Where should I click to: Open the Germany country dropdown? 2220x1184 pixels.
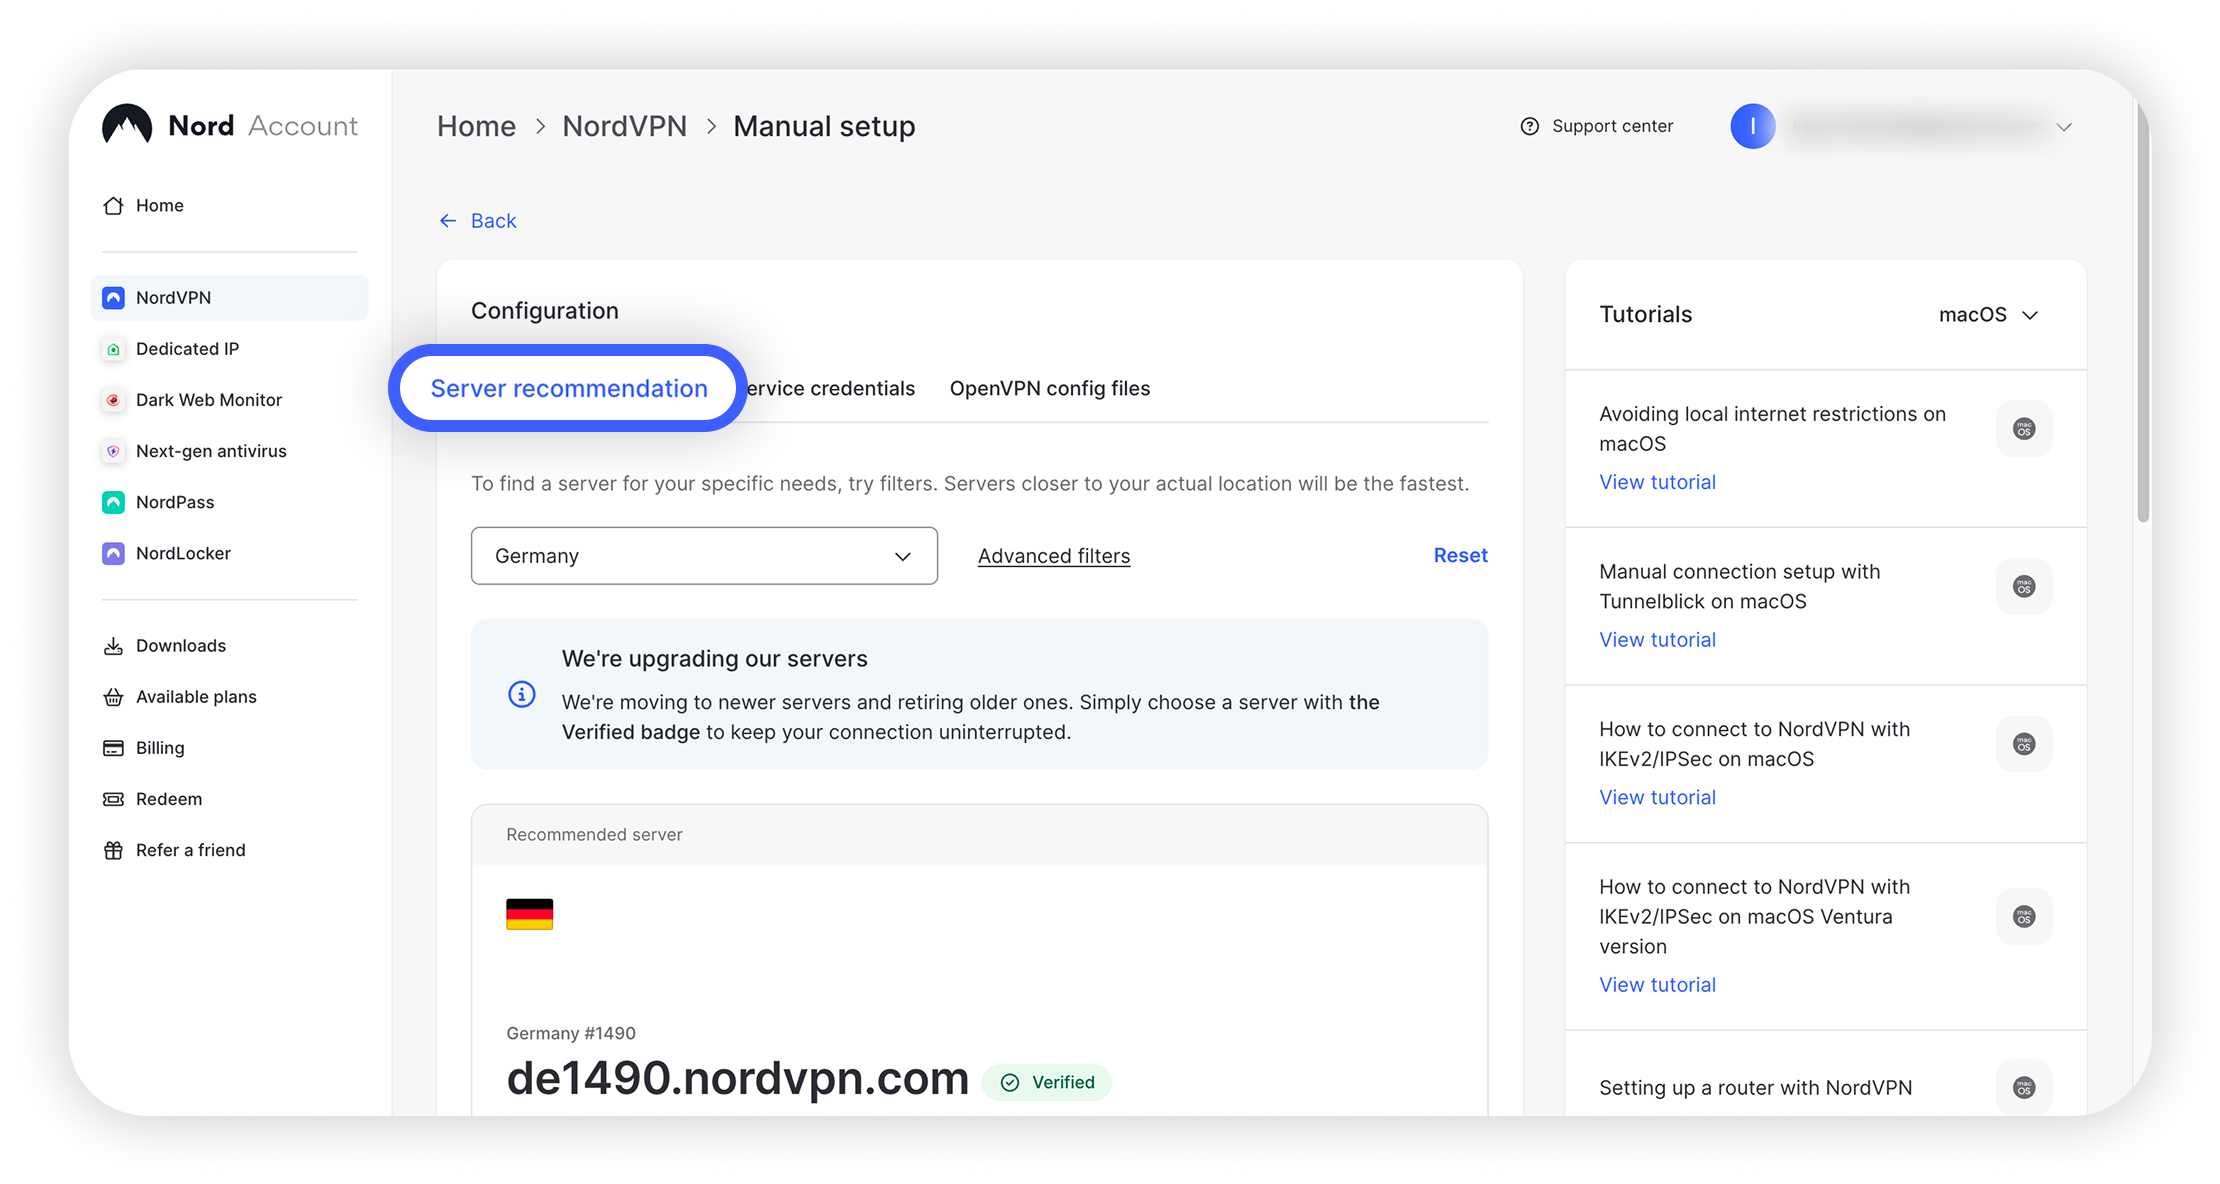tap(704, 555)
